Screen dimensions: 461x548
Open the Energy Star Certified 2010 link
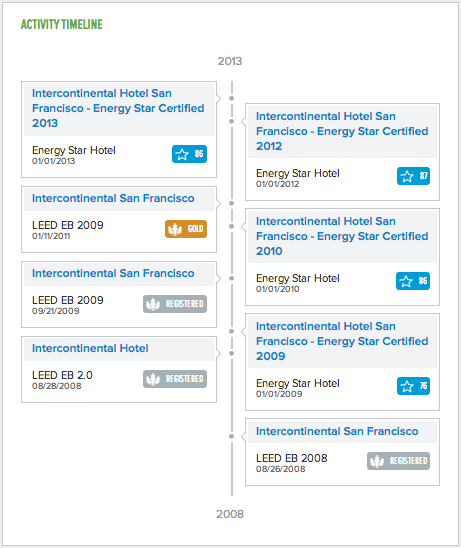tap(342, 236)
